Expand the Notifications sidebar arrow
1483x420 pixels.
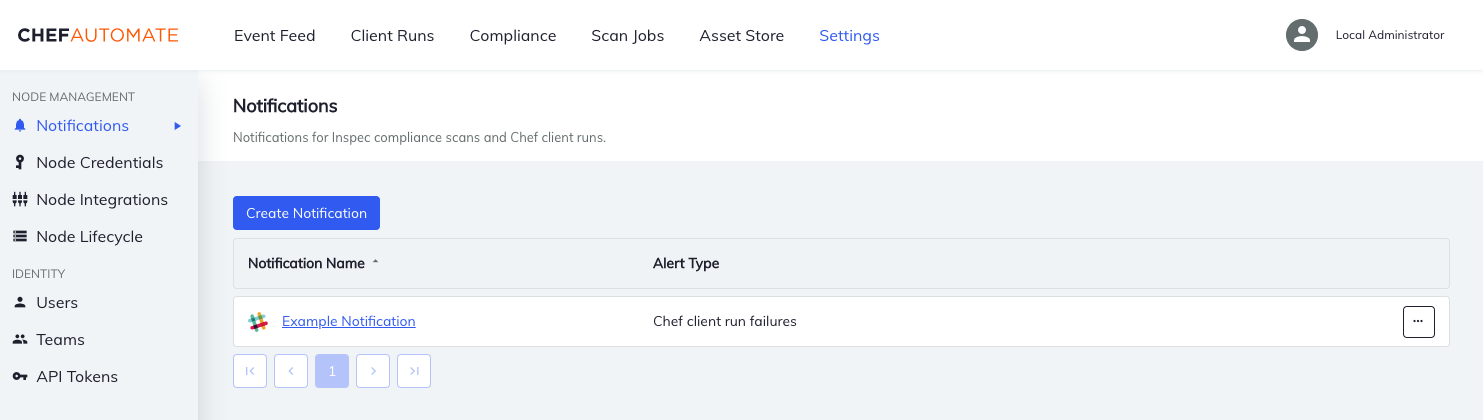click(x=177, y=126)
